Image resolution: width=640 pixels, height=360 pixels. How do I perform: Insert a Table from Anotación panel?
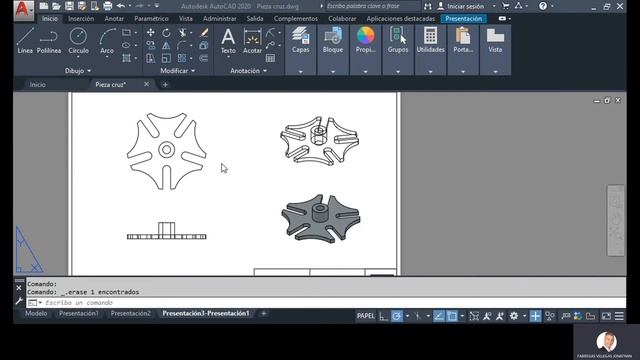point(270,58)
